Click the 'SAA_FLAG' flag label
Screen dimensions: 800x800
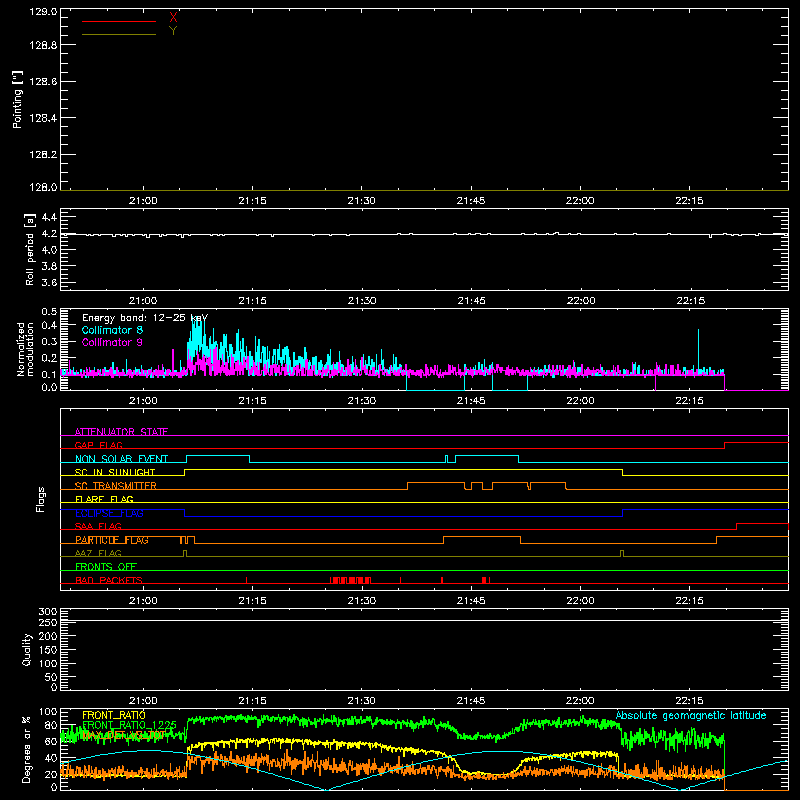[x=98, y=526]
